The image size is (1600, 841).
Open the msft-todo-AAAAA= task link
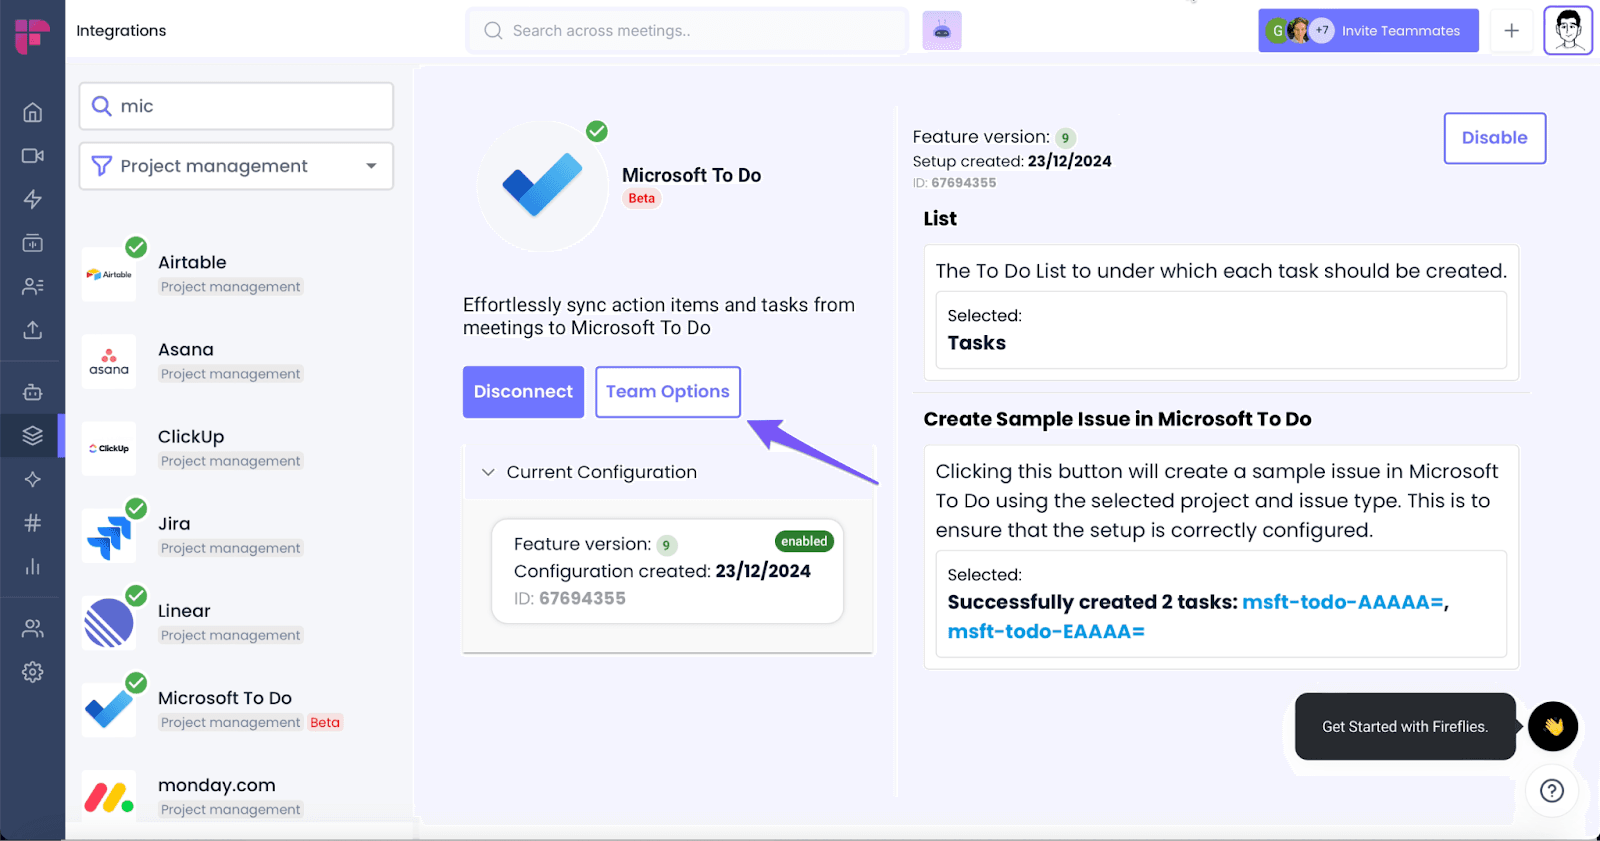[x=1343, y=602]
